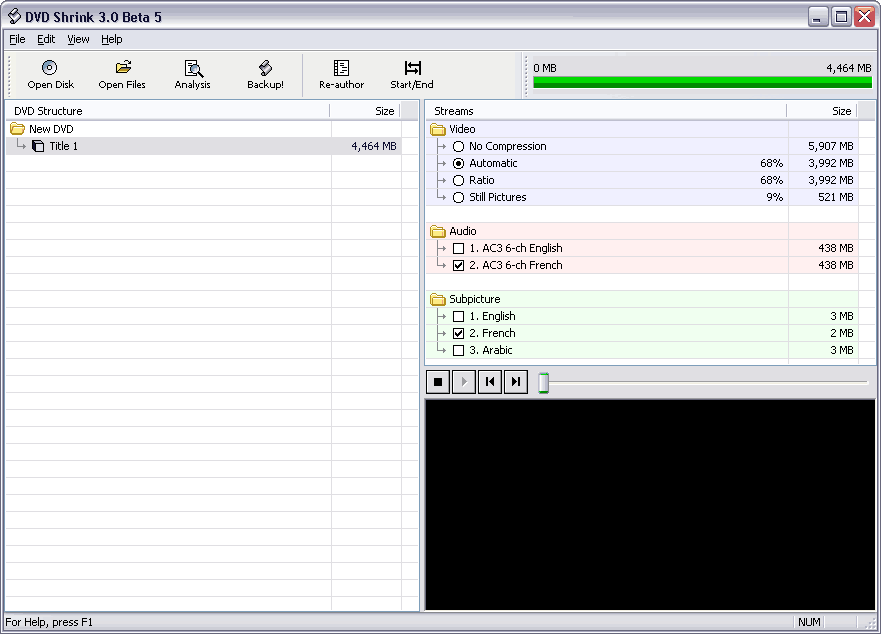Screen dimensions: 881x634
Task: Enable English subpicture stream
Action: [x=458, y=316]
